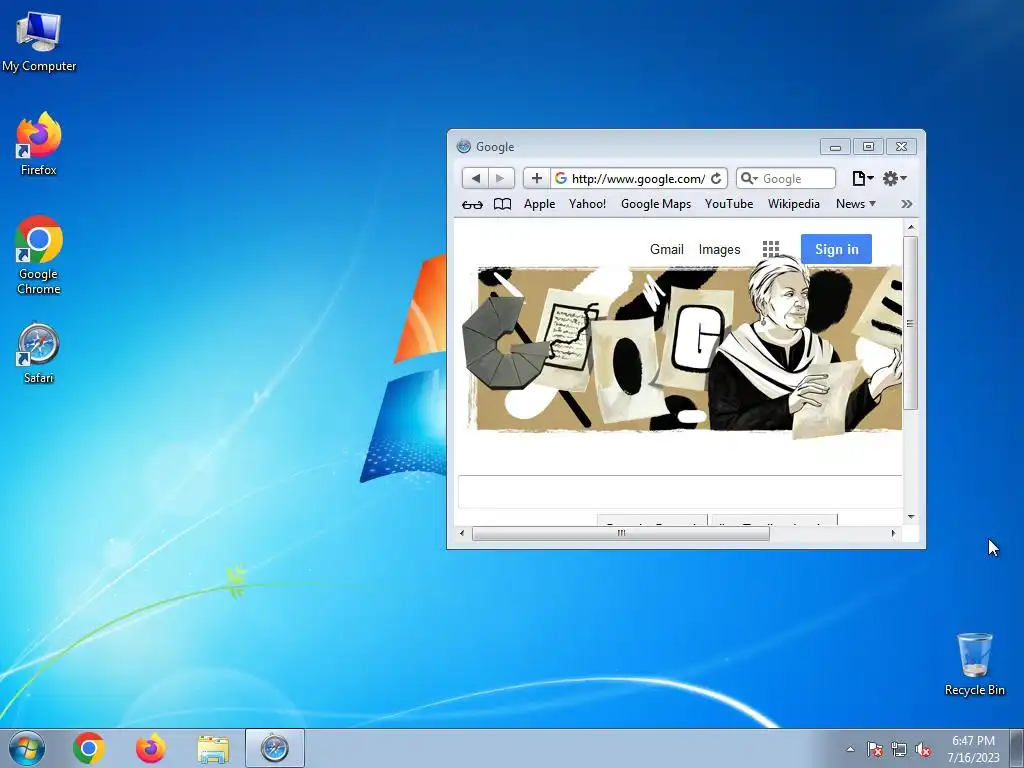
Task: Open Gmail link on Google page
Action: [667, 249]
